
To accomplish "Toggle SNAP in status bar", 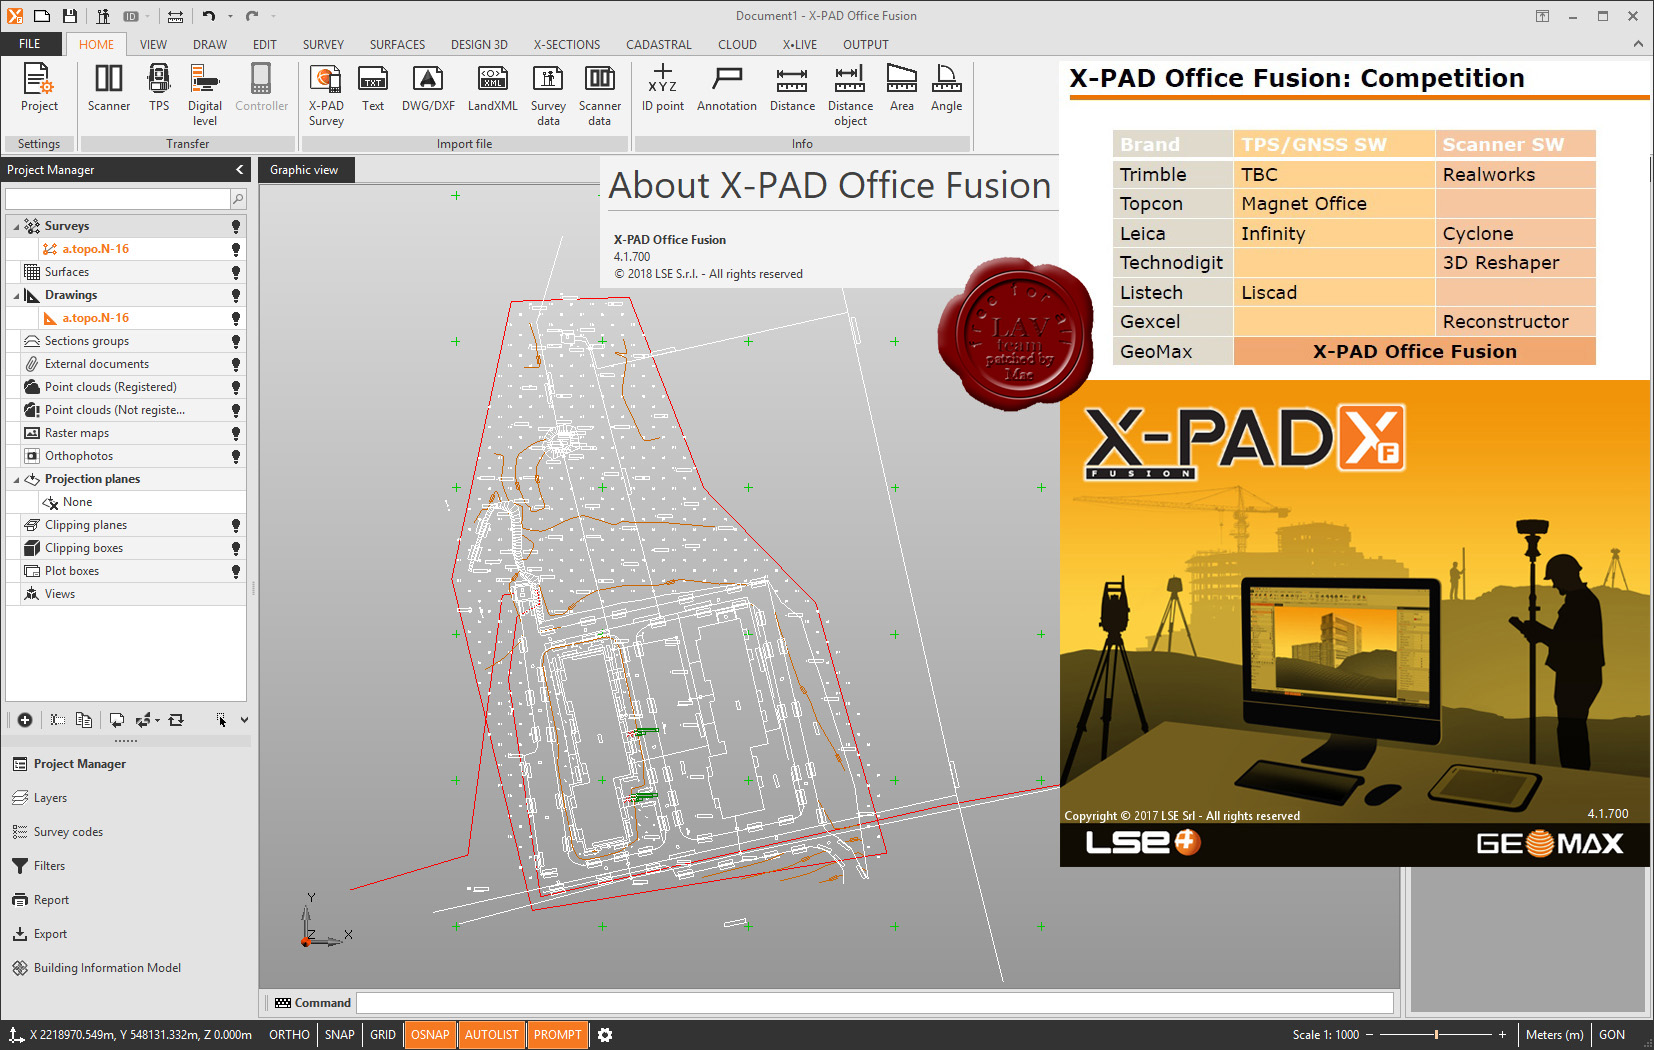I will pyautogui.click(x=340, y=1035).
